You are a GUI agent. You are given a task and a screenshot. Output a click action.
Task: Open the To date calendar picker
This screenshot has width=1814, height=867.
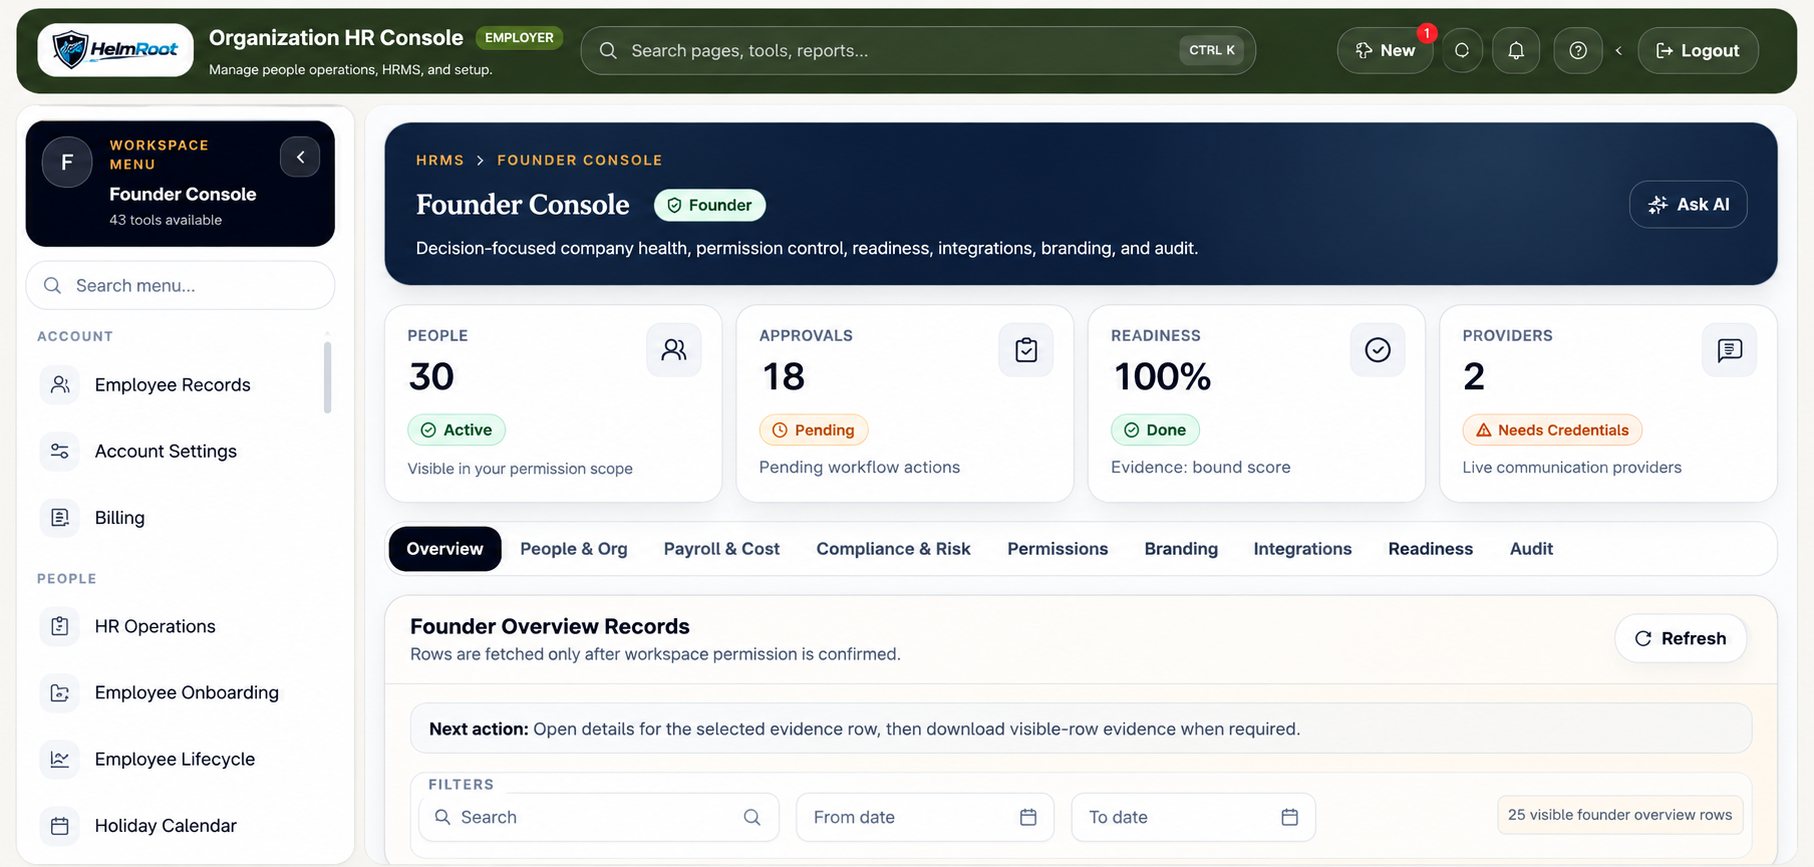point(1290,817)
